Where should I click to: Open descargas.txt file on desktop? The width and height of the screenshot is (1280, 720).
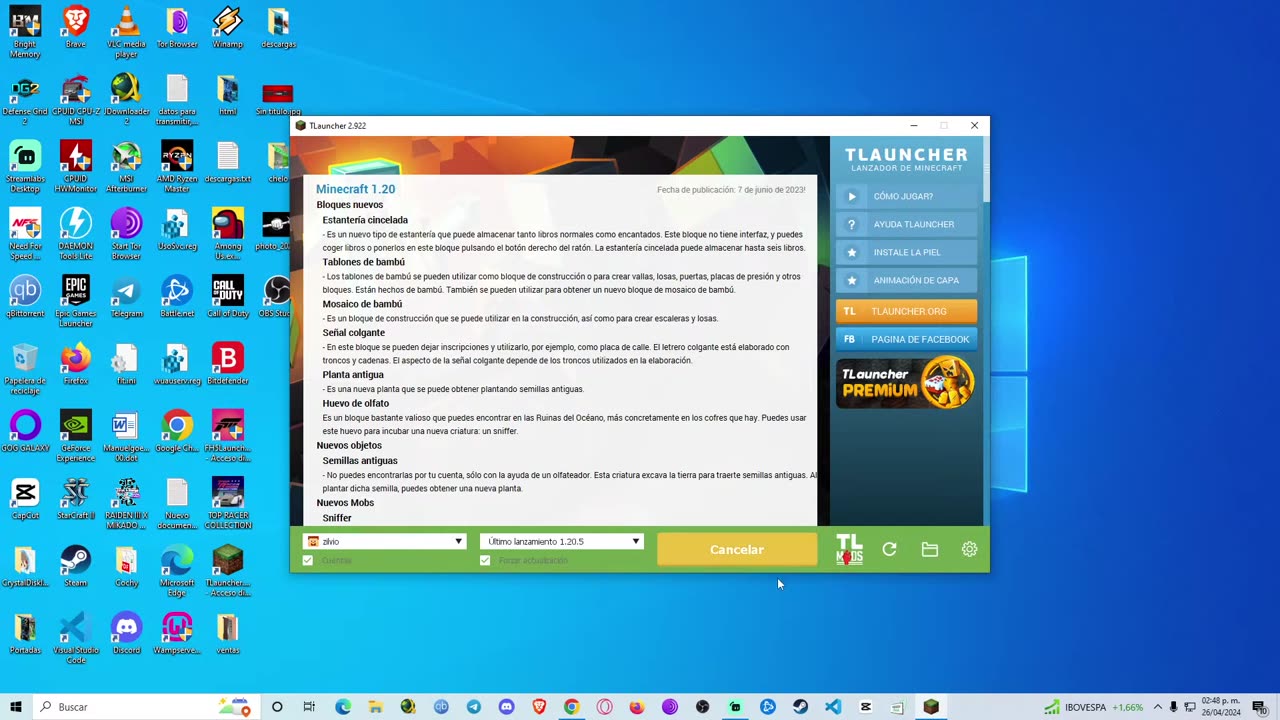pos(228,161)
